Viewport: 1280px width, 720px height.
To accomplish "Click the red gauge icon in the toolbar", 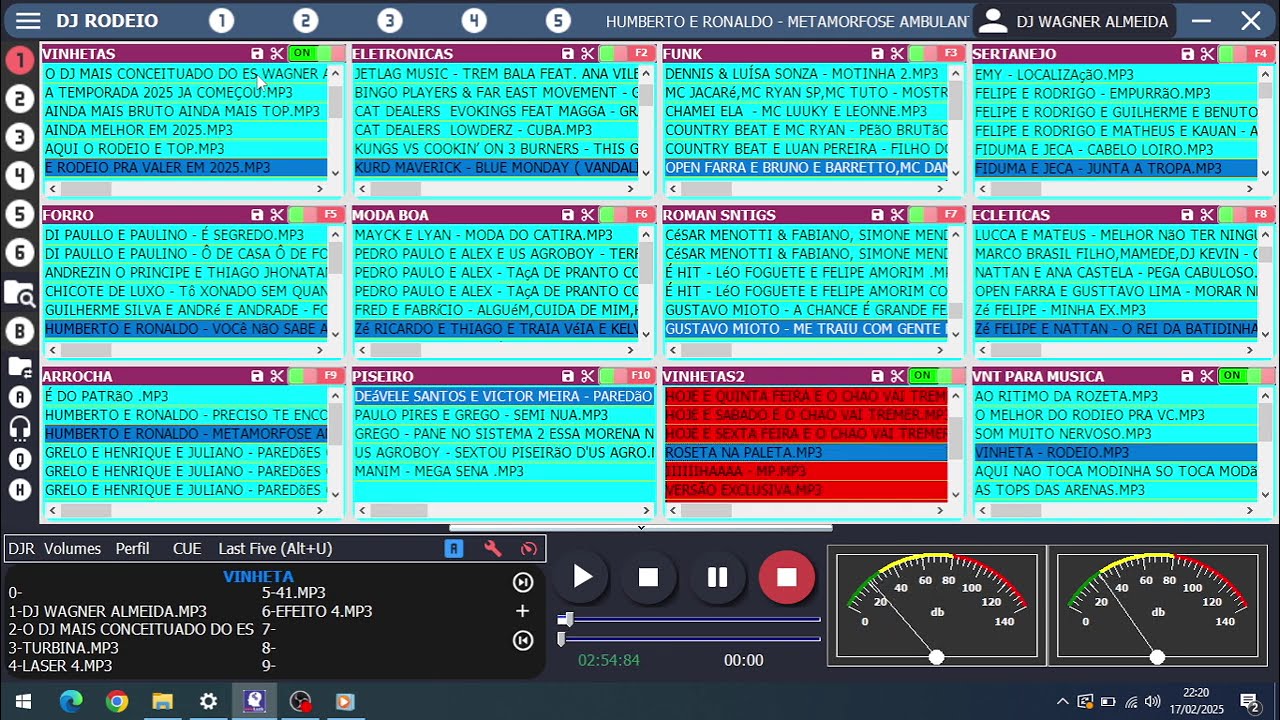I will tap(529, 548).
